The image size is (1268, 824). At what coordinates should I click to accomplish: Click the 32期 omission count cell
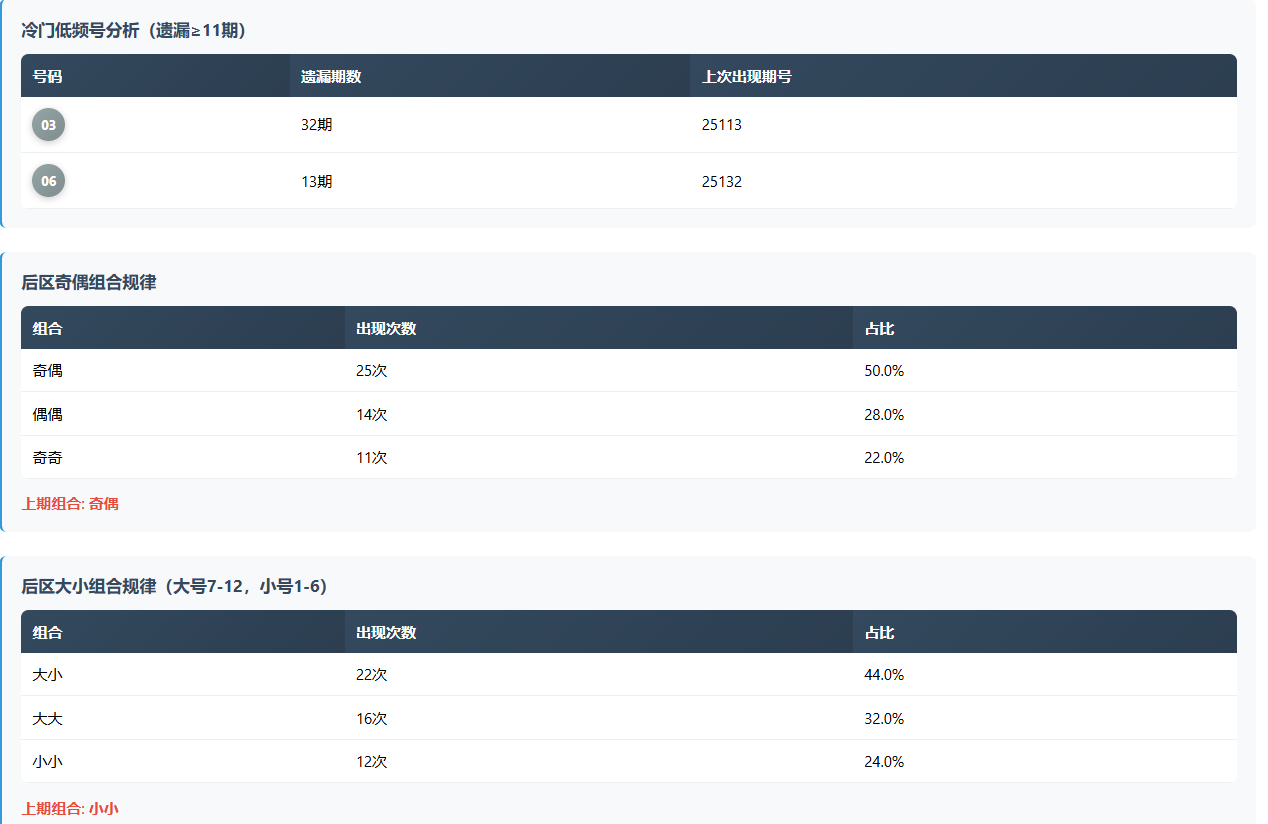coord(317,125)
